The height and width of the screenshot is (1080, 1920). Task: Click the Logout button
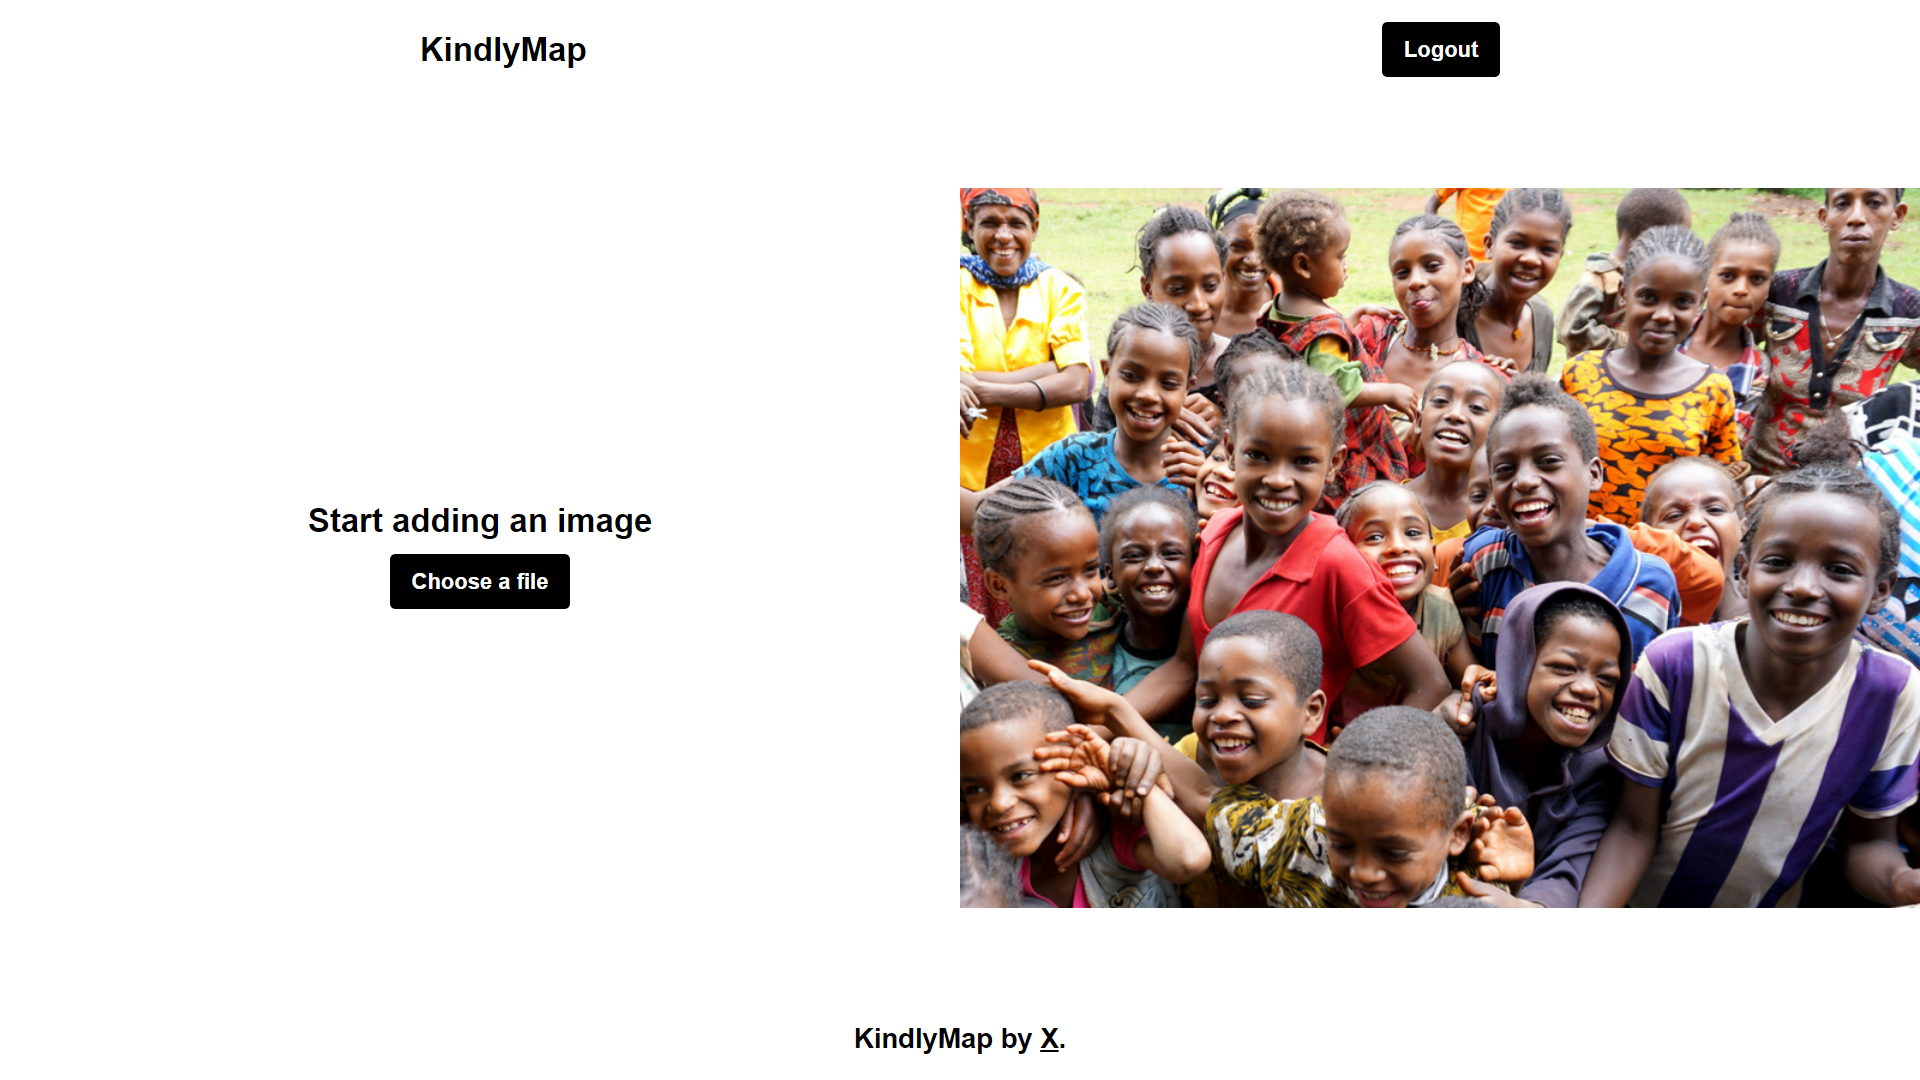click(1440, 49)
